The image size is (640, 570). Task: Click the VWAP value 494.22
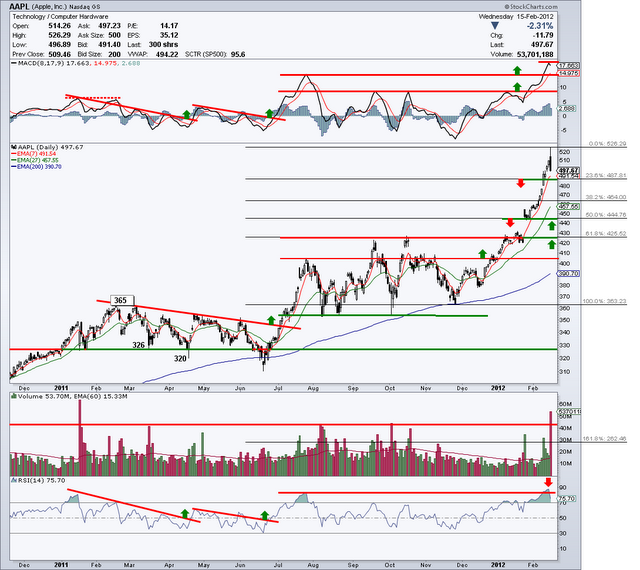(167, 54)
